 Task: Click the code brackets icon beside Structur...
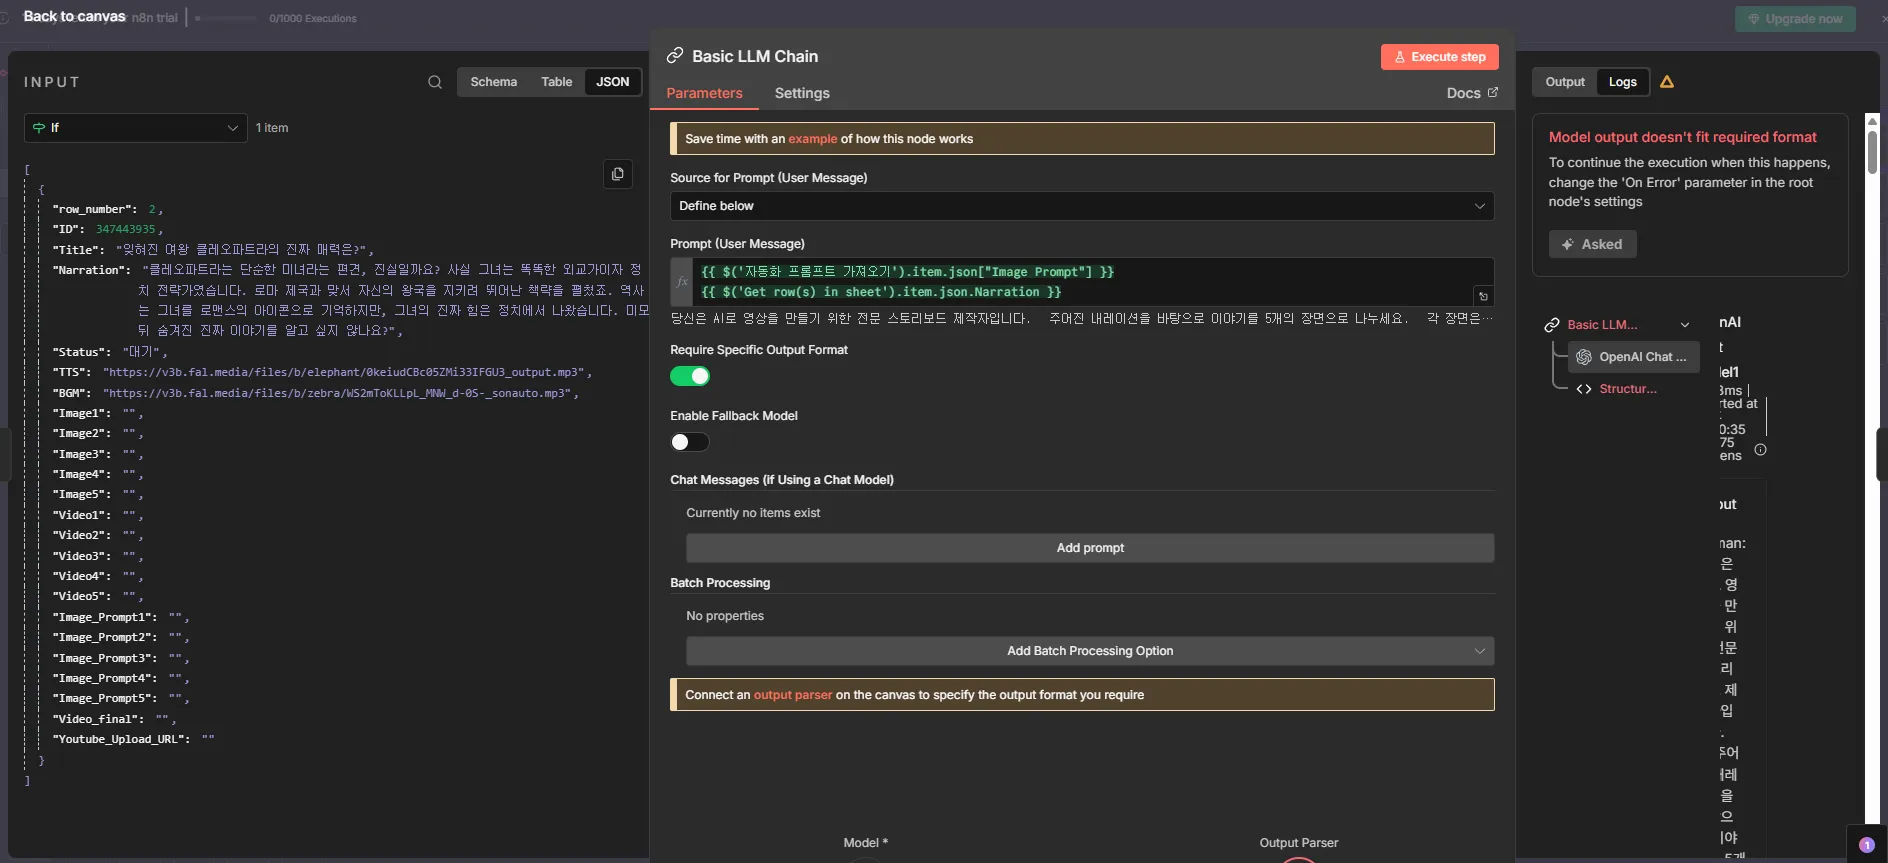(x=1584, y=389)
